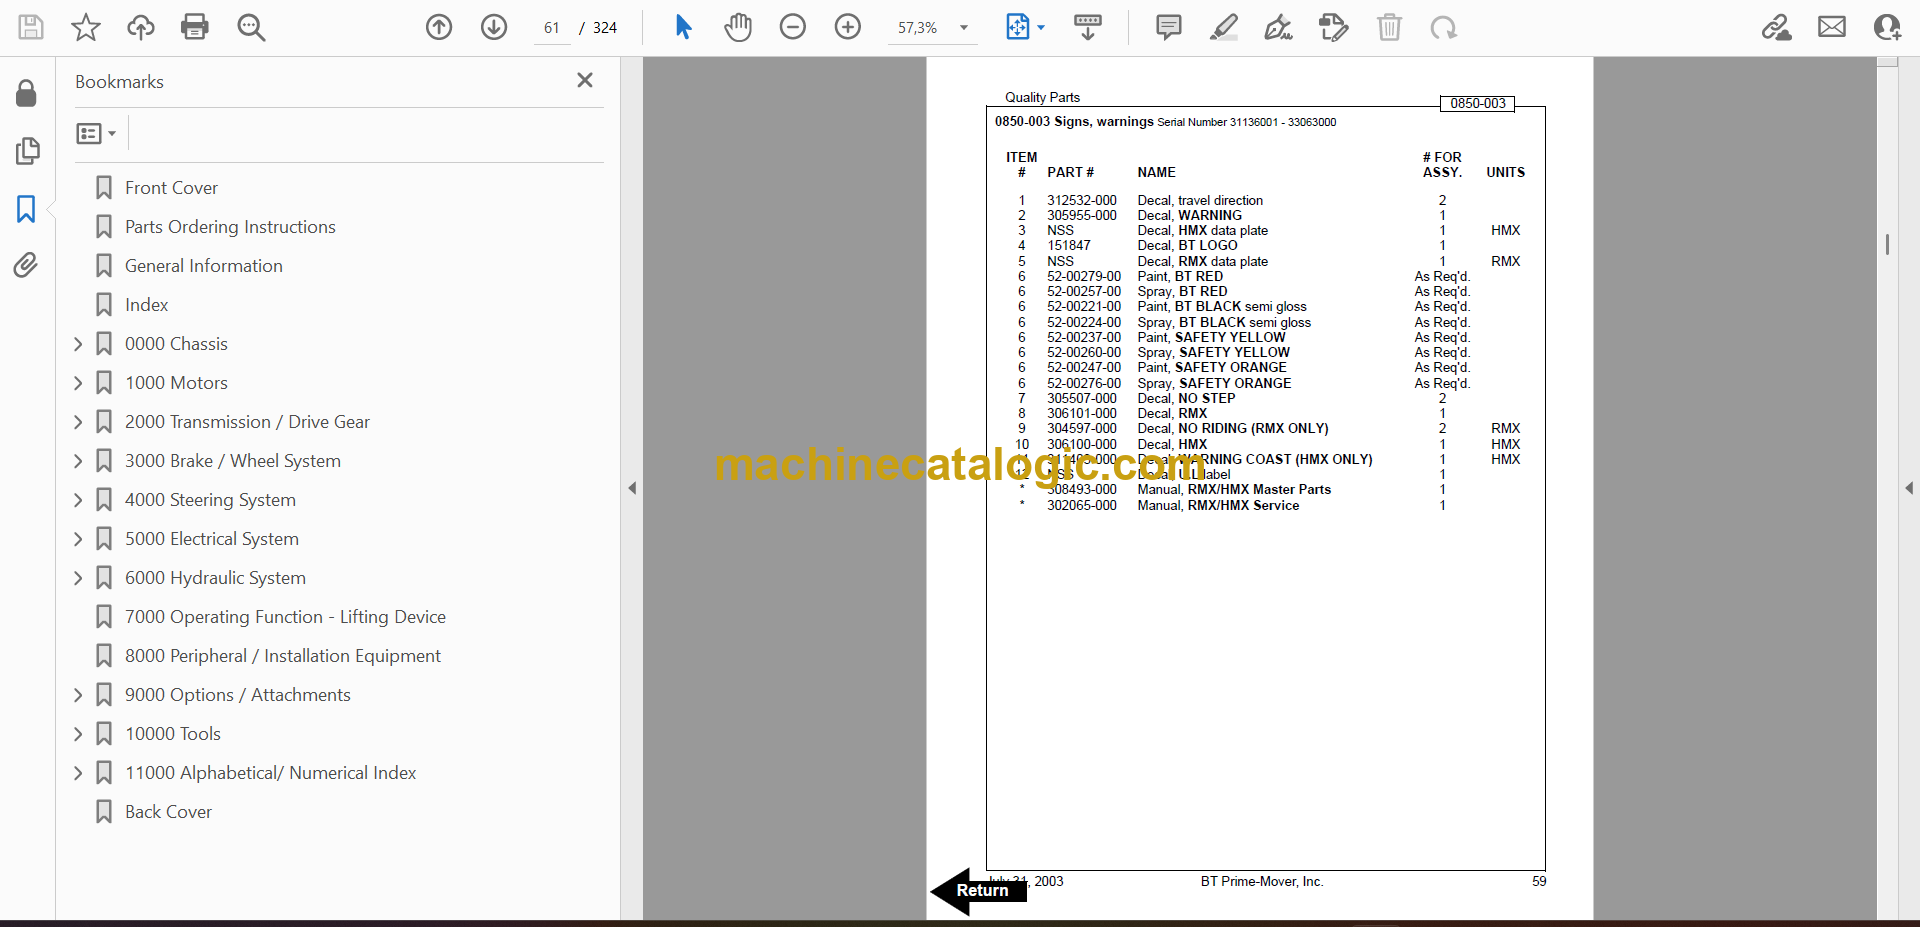Collapse left panel with arrow handle
The height and width of the screenshot is (927, 1920).
click(632, 488)
